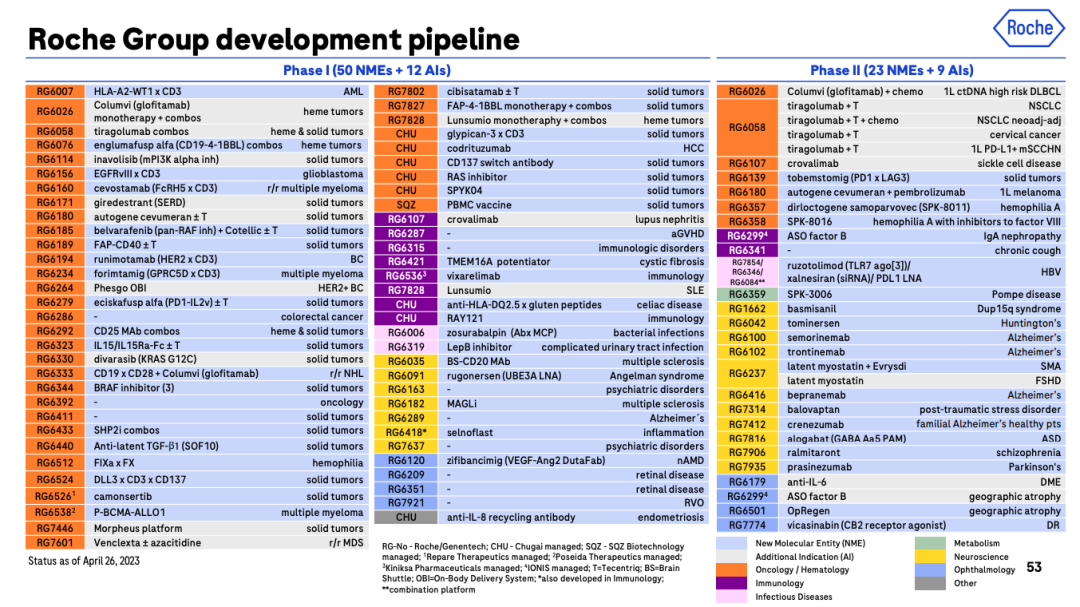Image resolution: width=1080 pixels, height=607 pixels.
Task: Click the RG6194 code cell
Action: (55, 259)
